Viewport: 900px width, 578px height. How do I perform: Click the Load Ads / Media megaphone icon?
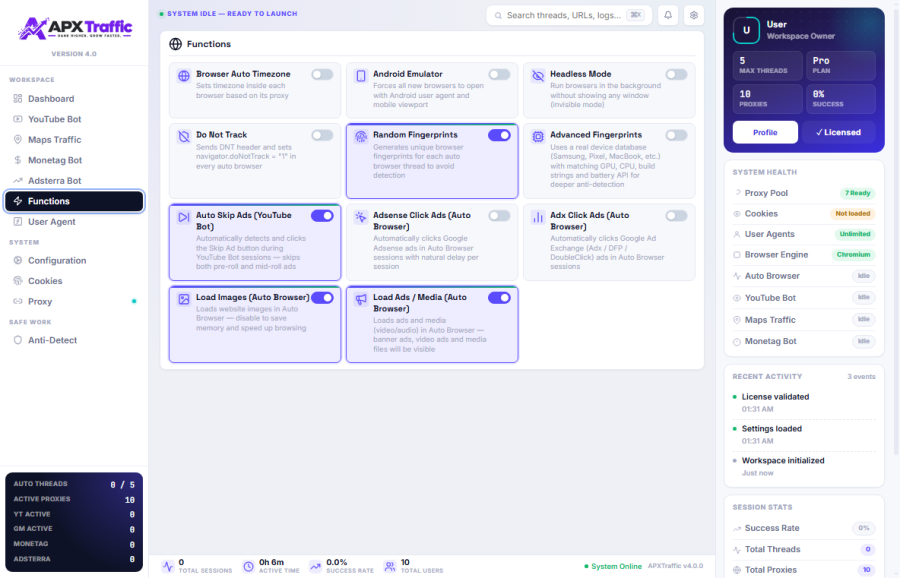pyautogui.click(x=360, y=299)
